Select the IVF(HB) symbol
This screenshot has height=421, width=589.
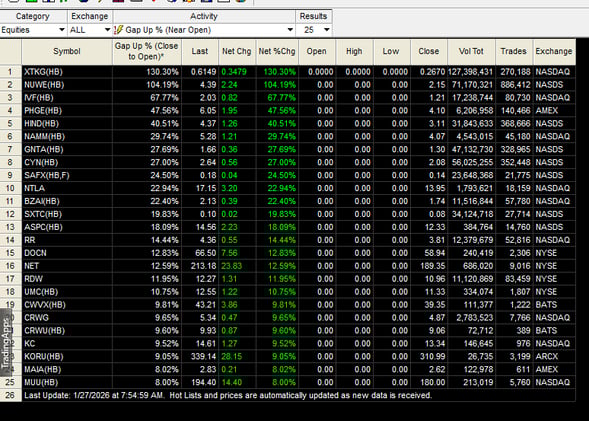pos(39,98)
